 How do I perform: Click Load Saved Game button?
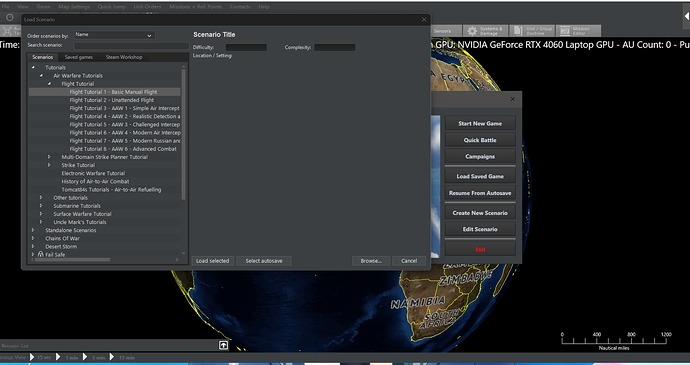pyautogui.click(x=480, y=176)
